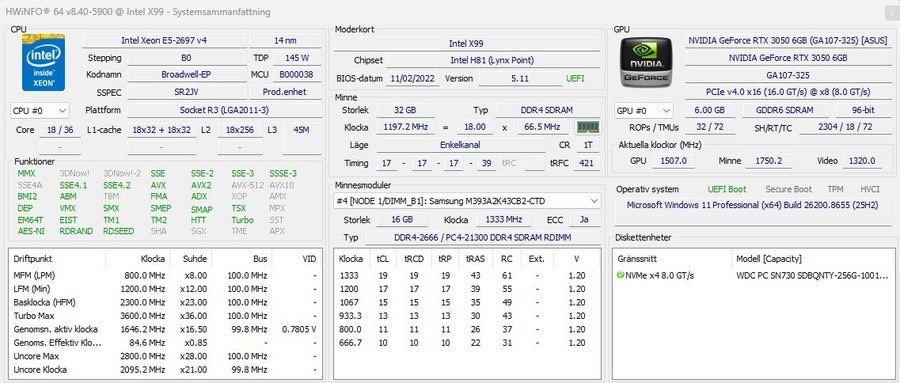900x383 pixels.
Task: Click the Enkelkanal mode field
Action: point(460,145)
